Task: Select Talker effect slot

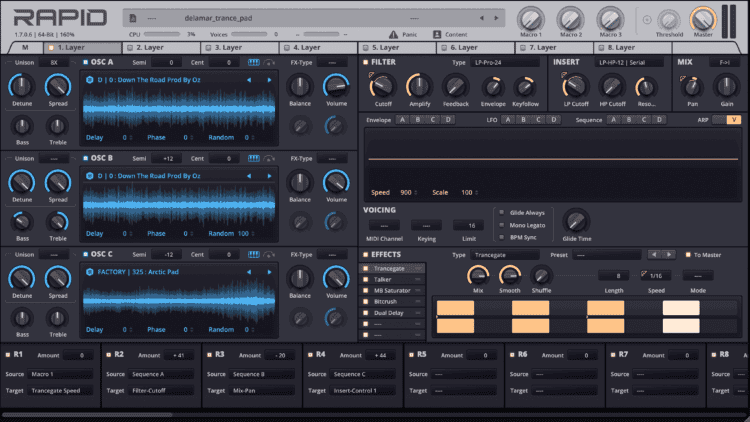Action: click(392, 279)
